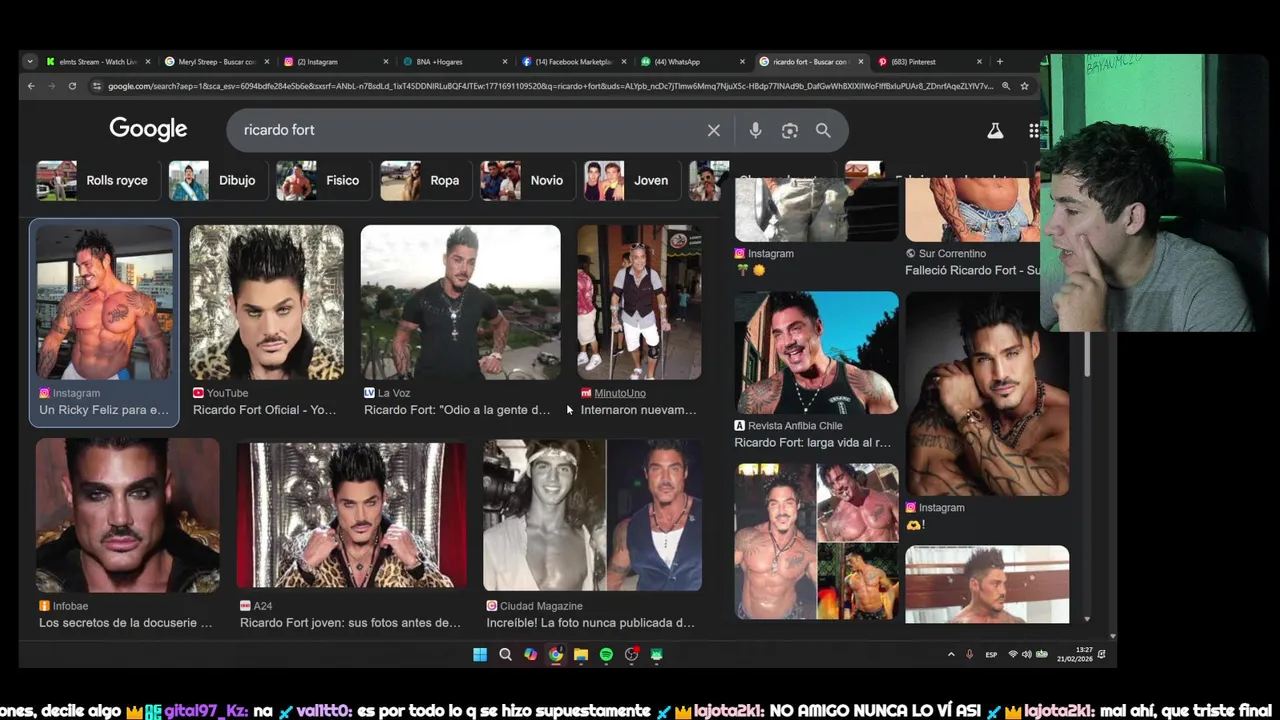
Task: Open a new browser tab with plus
Action: (x=999, y=62)
